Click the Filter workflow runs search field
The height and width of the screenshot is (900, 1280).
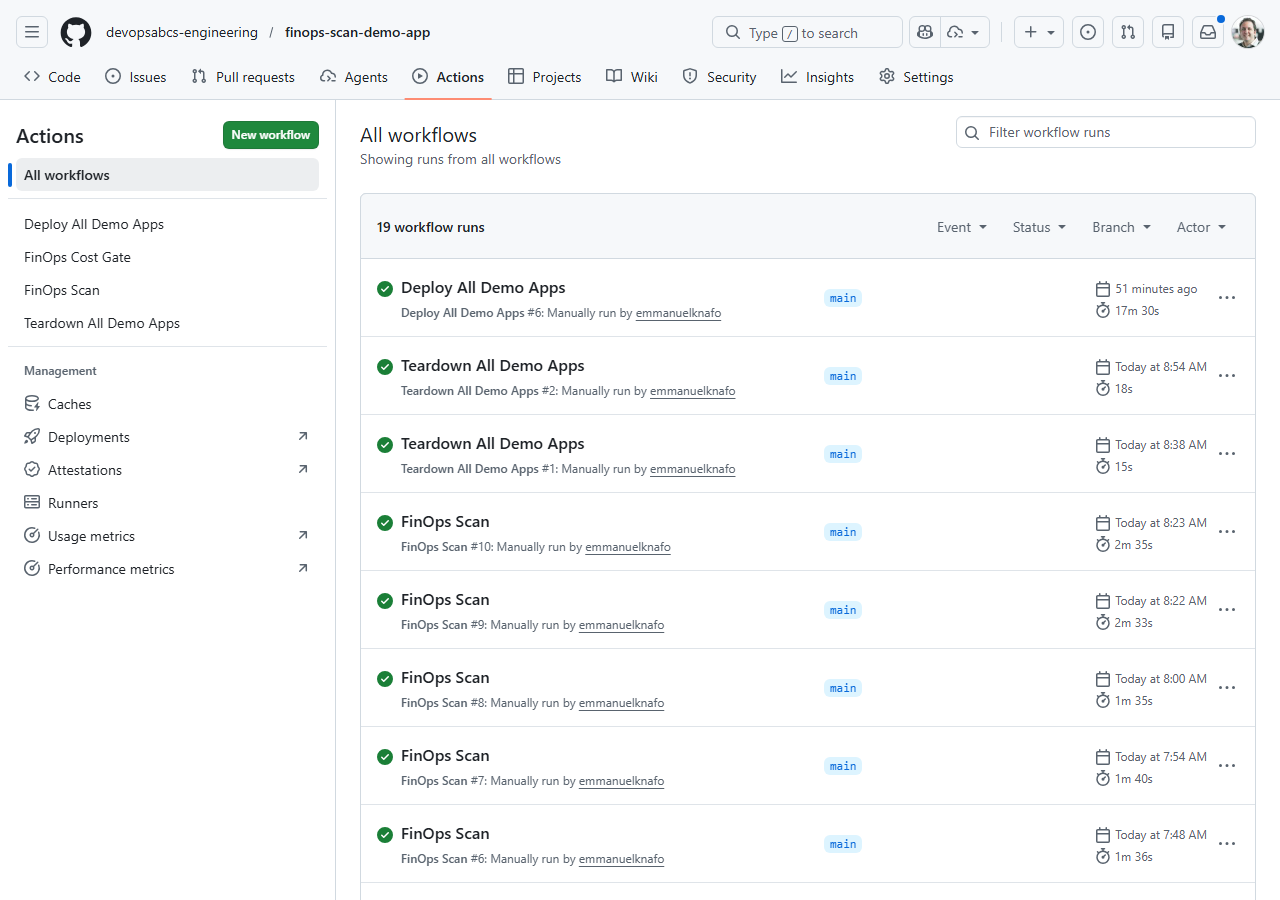[1105, 131]
